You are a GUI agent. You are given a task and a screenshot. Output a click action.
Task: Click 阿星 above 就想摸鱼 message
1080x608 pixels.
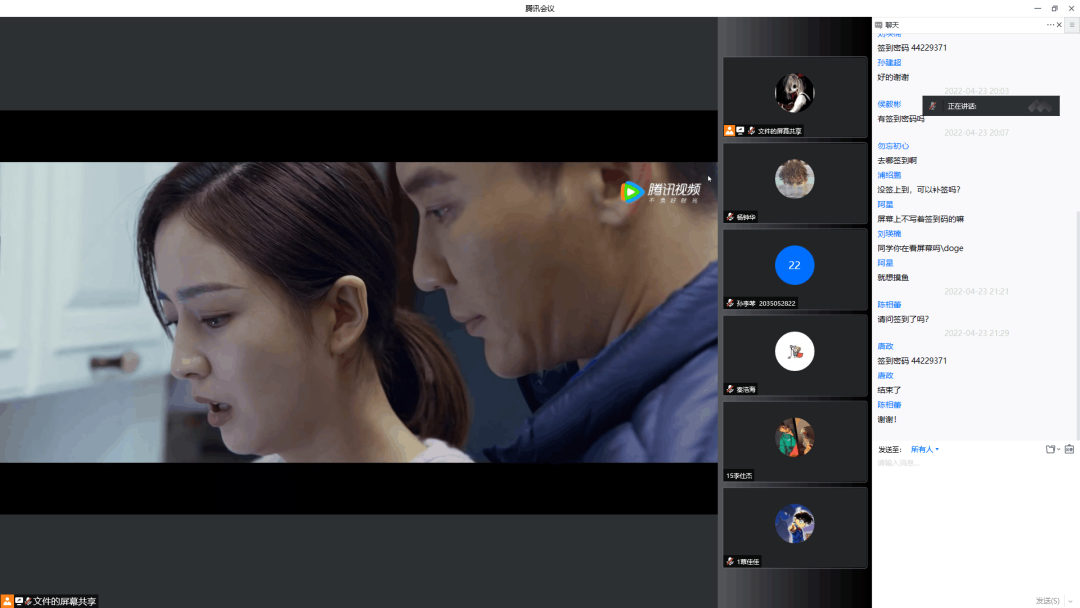click(885, 263)
